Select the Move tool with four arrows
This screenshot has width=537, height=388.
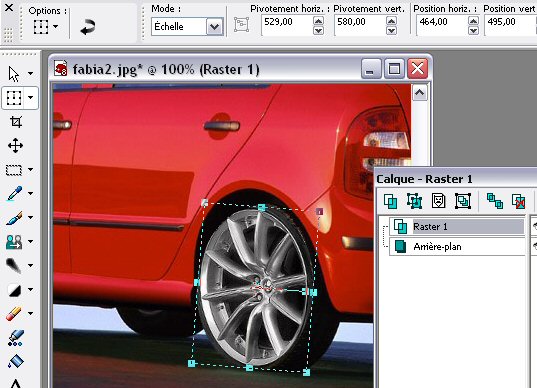click(x=15, y=146)
